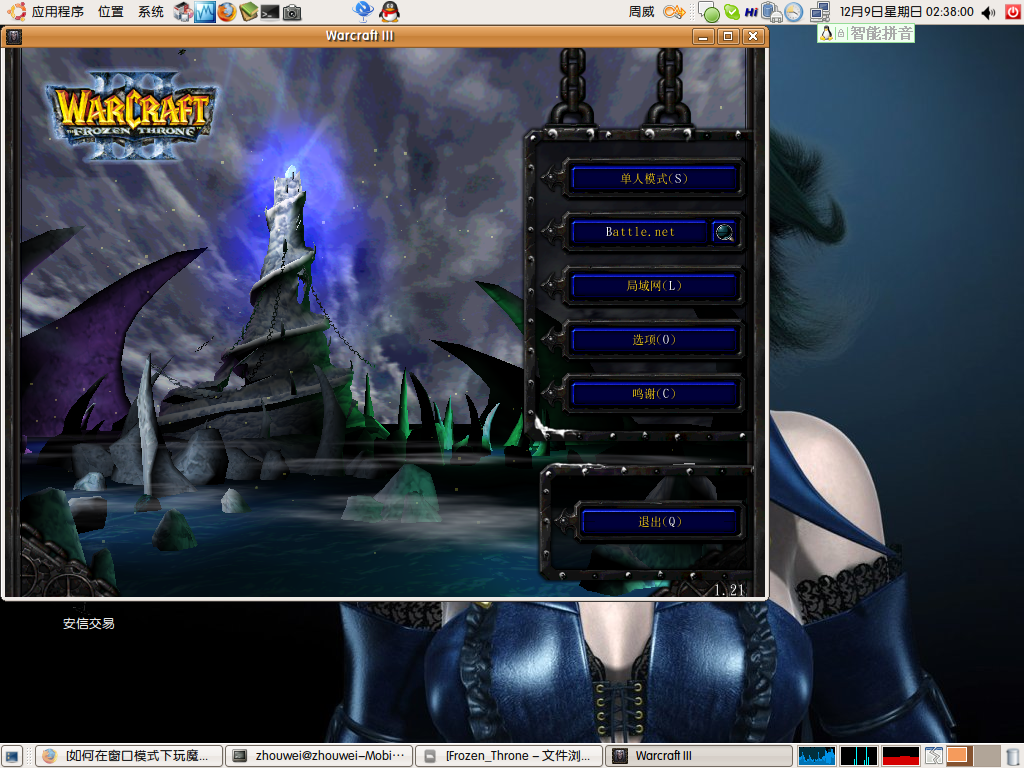The height and width of the screenshot is (768, 1024).
Task: Maximize the Warcraft III window
Action: coord(728,37)
